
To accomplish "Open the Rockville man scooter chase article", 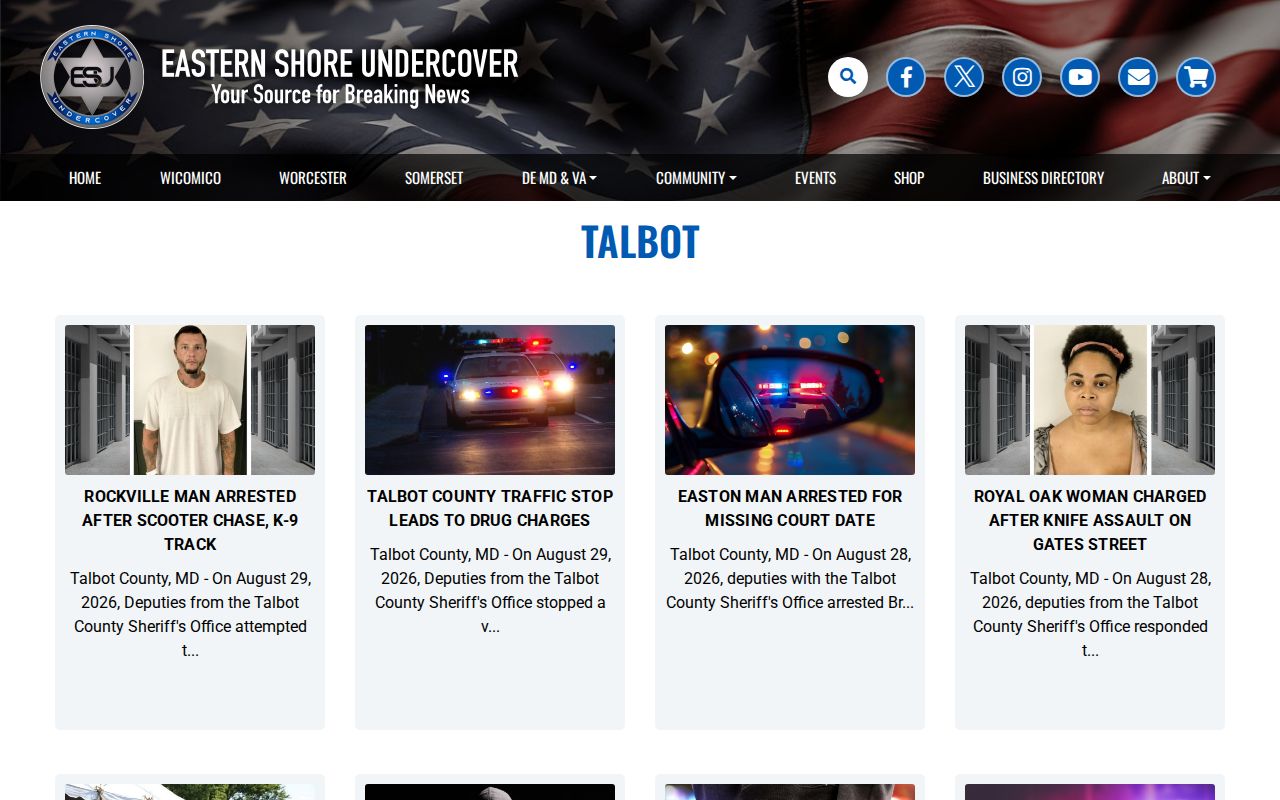I will pos(190,520).
